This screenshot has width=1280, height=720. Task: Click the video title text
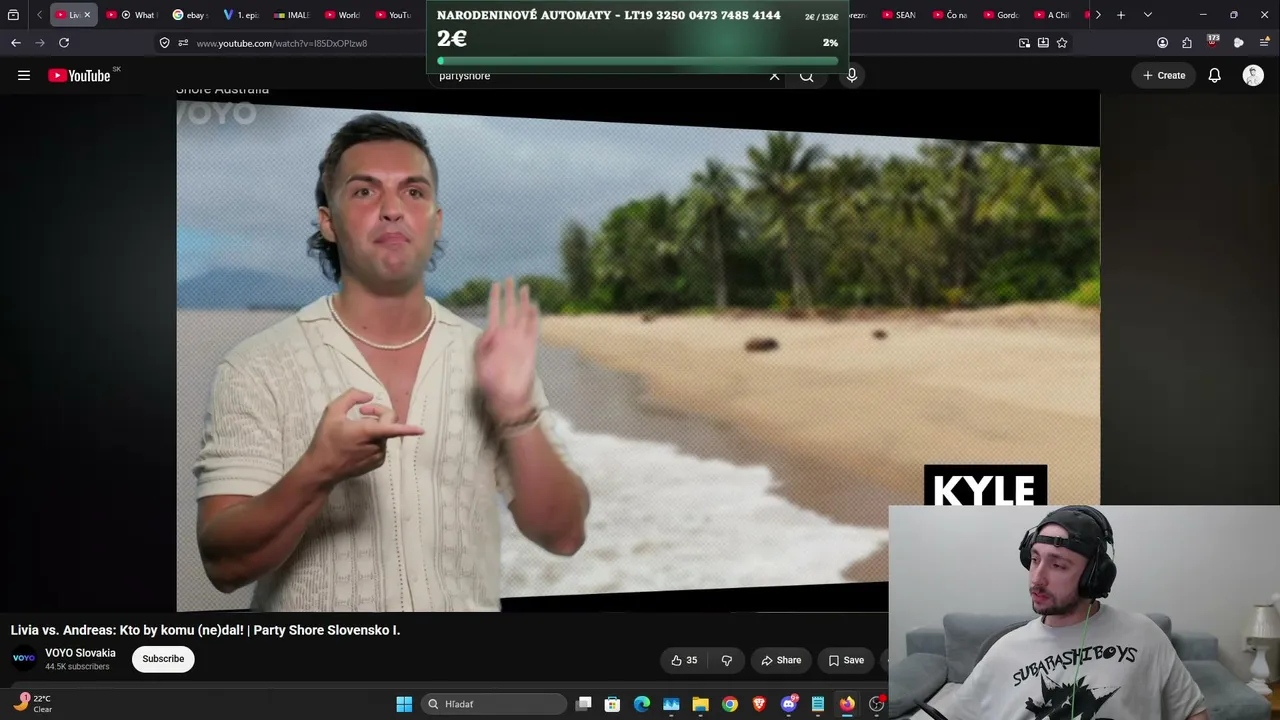tap(205, 630)
